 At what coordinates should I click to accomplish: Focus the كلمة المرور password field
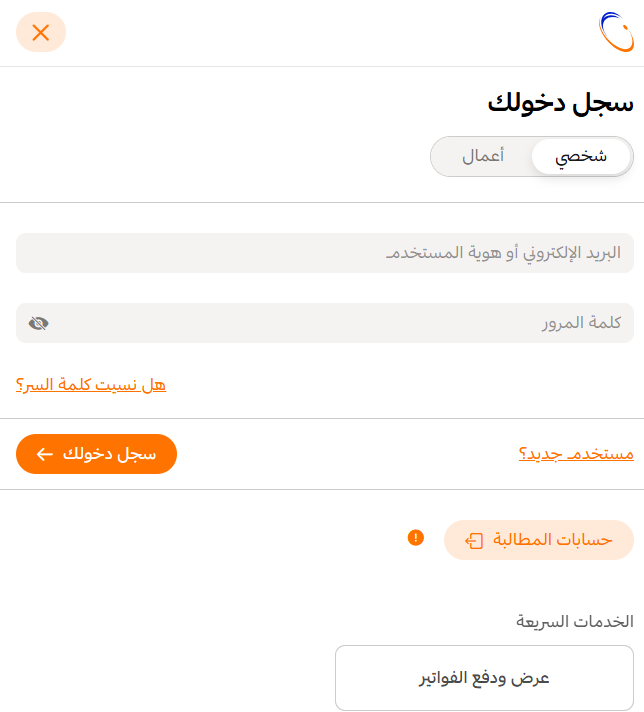pyautogui.click(x=325, y=323)
